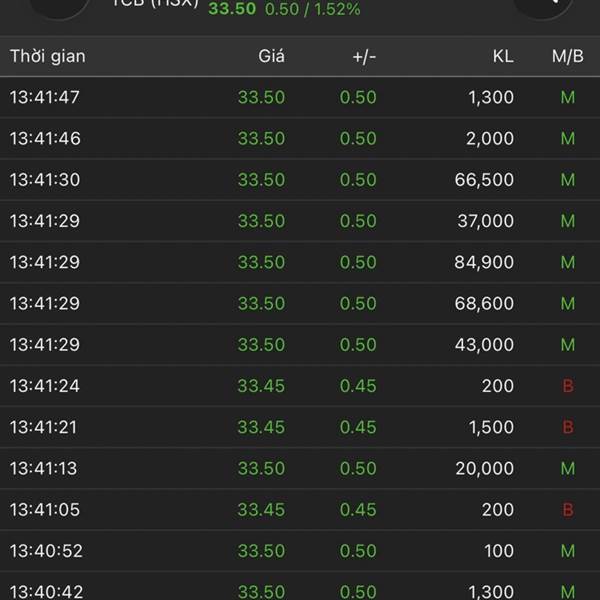
Task: Tap the M/B column header
Action: click(x=567, y=56)
